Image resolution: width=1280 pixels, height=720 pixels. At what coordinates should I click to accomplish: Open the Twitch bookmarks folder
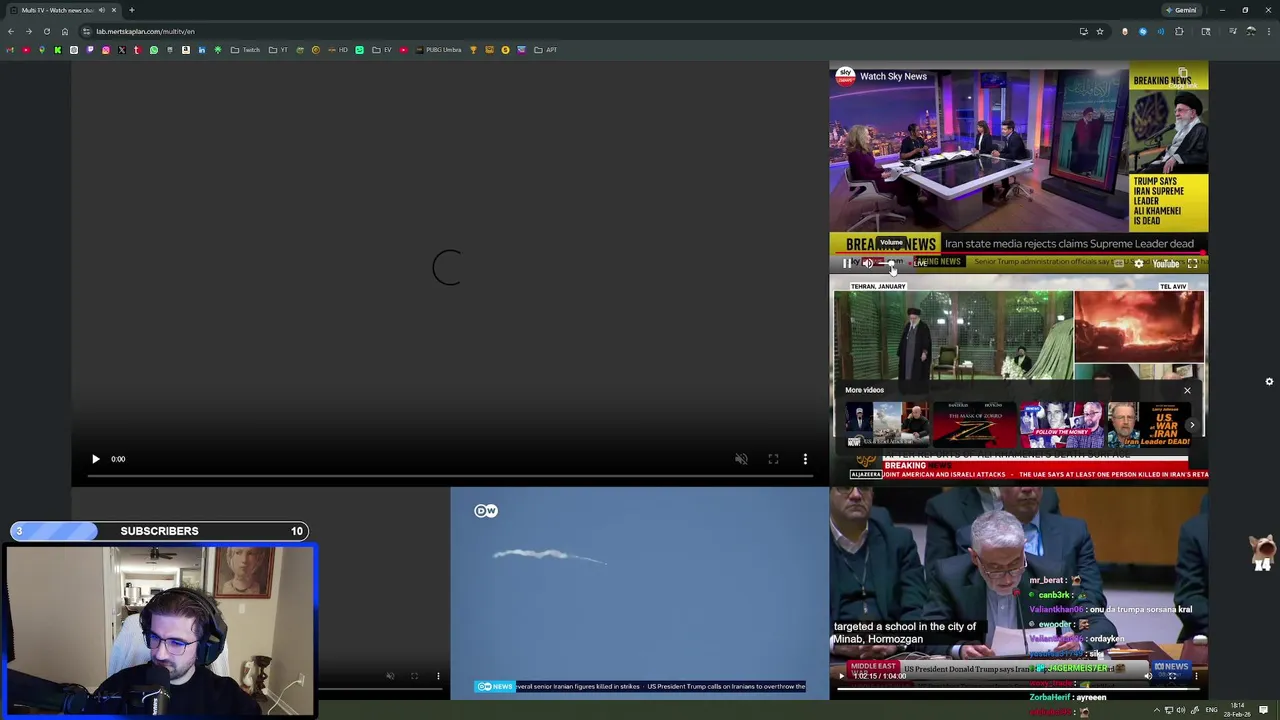245,50
